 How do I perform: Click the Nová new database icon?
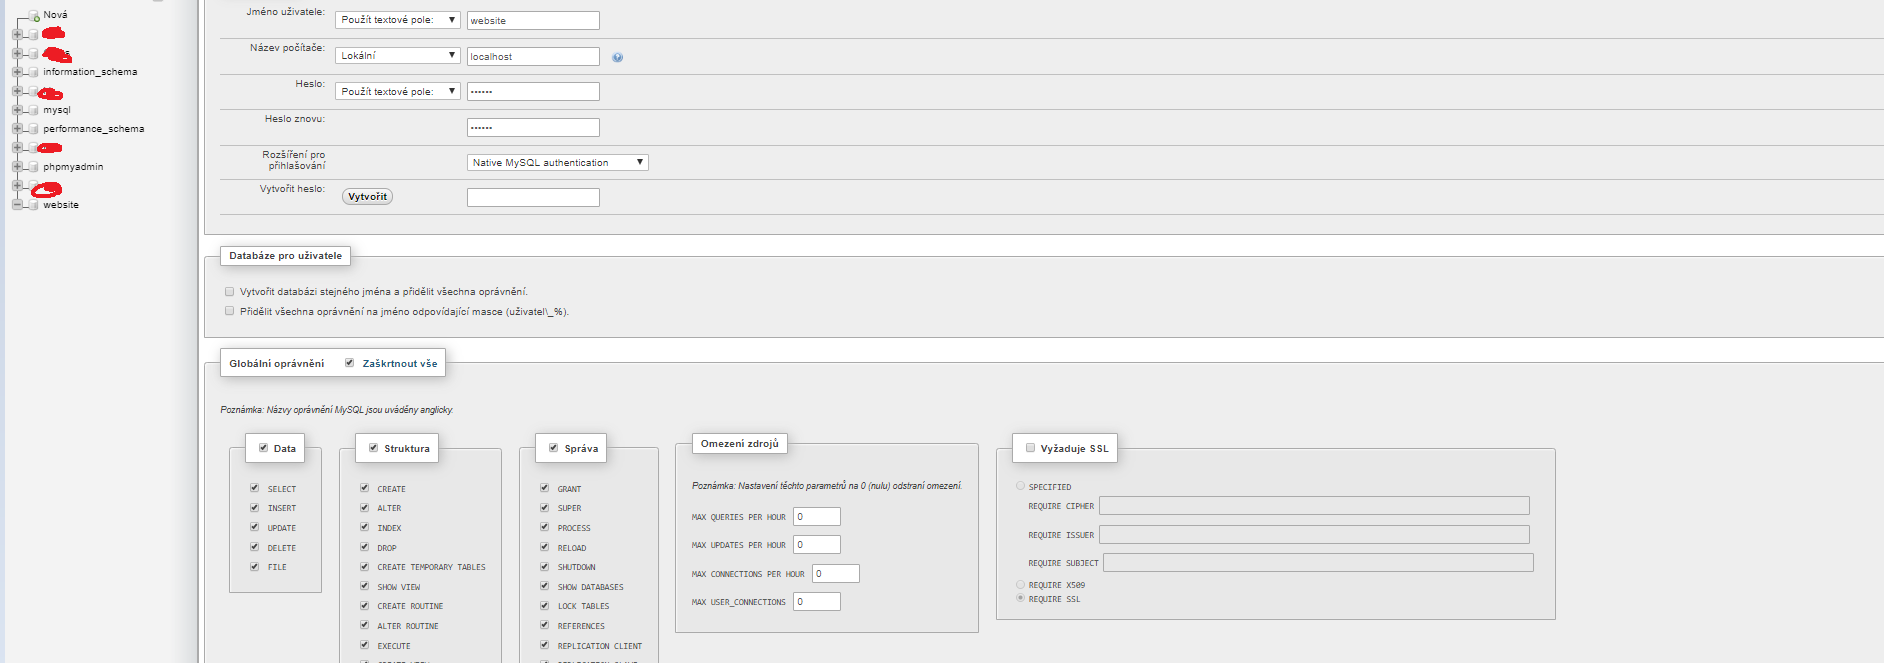pos(34,16)
